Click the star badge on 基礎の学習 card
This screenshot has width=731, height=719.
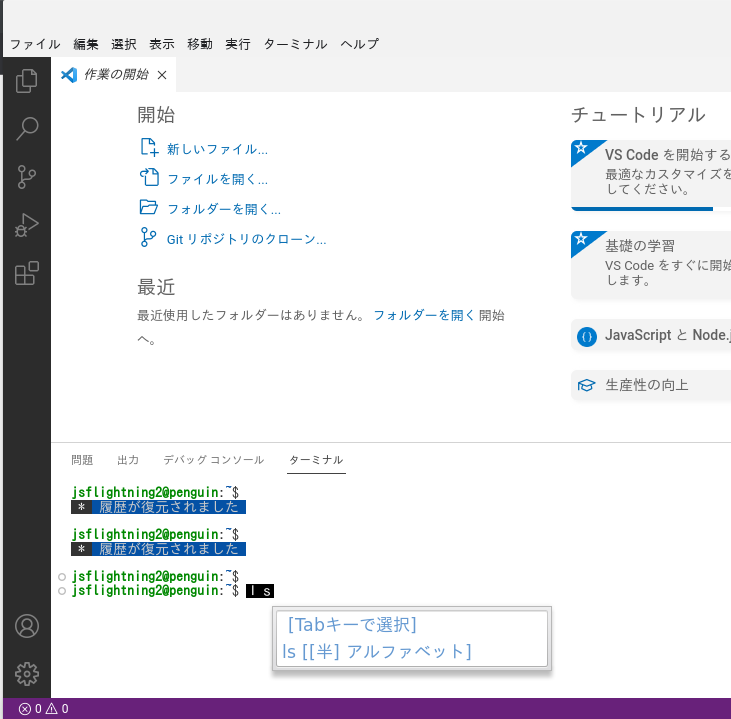click(x=581, y=239)
